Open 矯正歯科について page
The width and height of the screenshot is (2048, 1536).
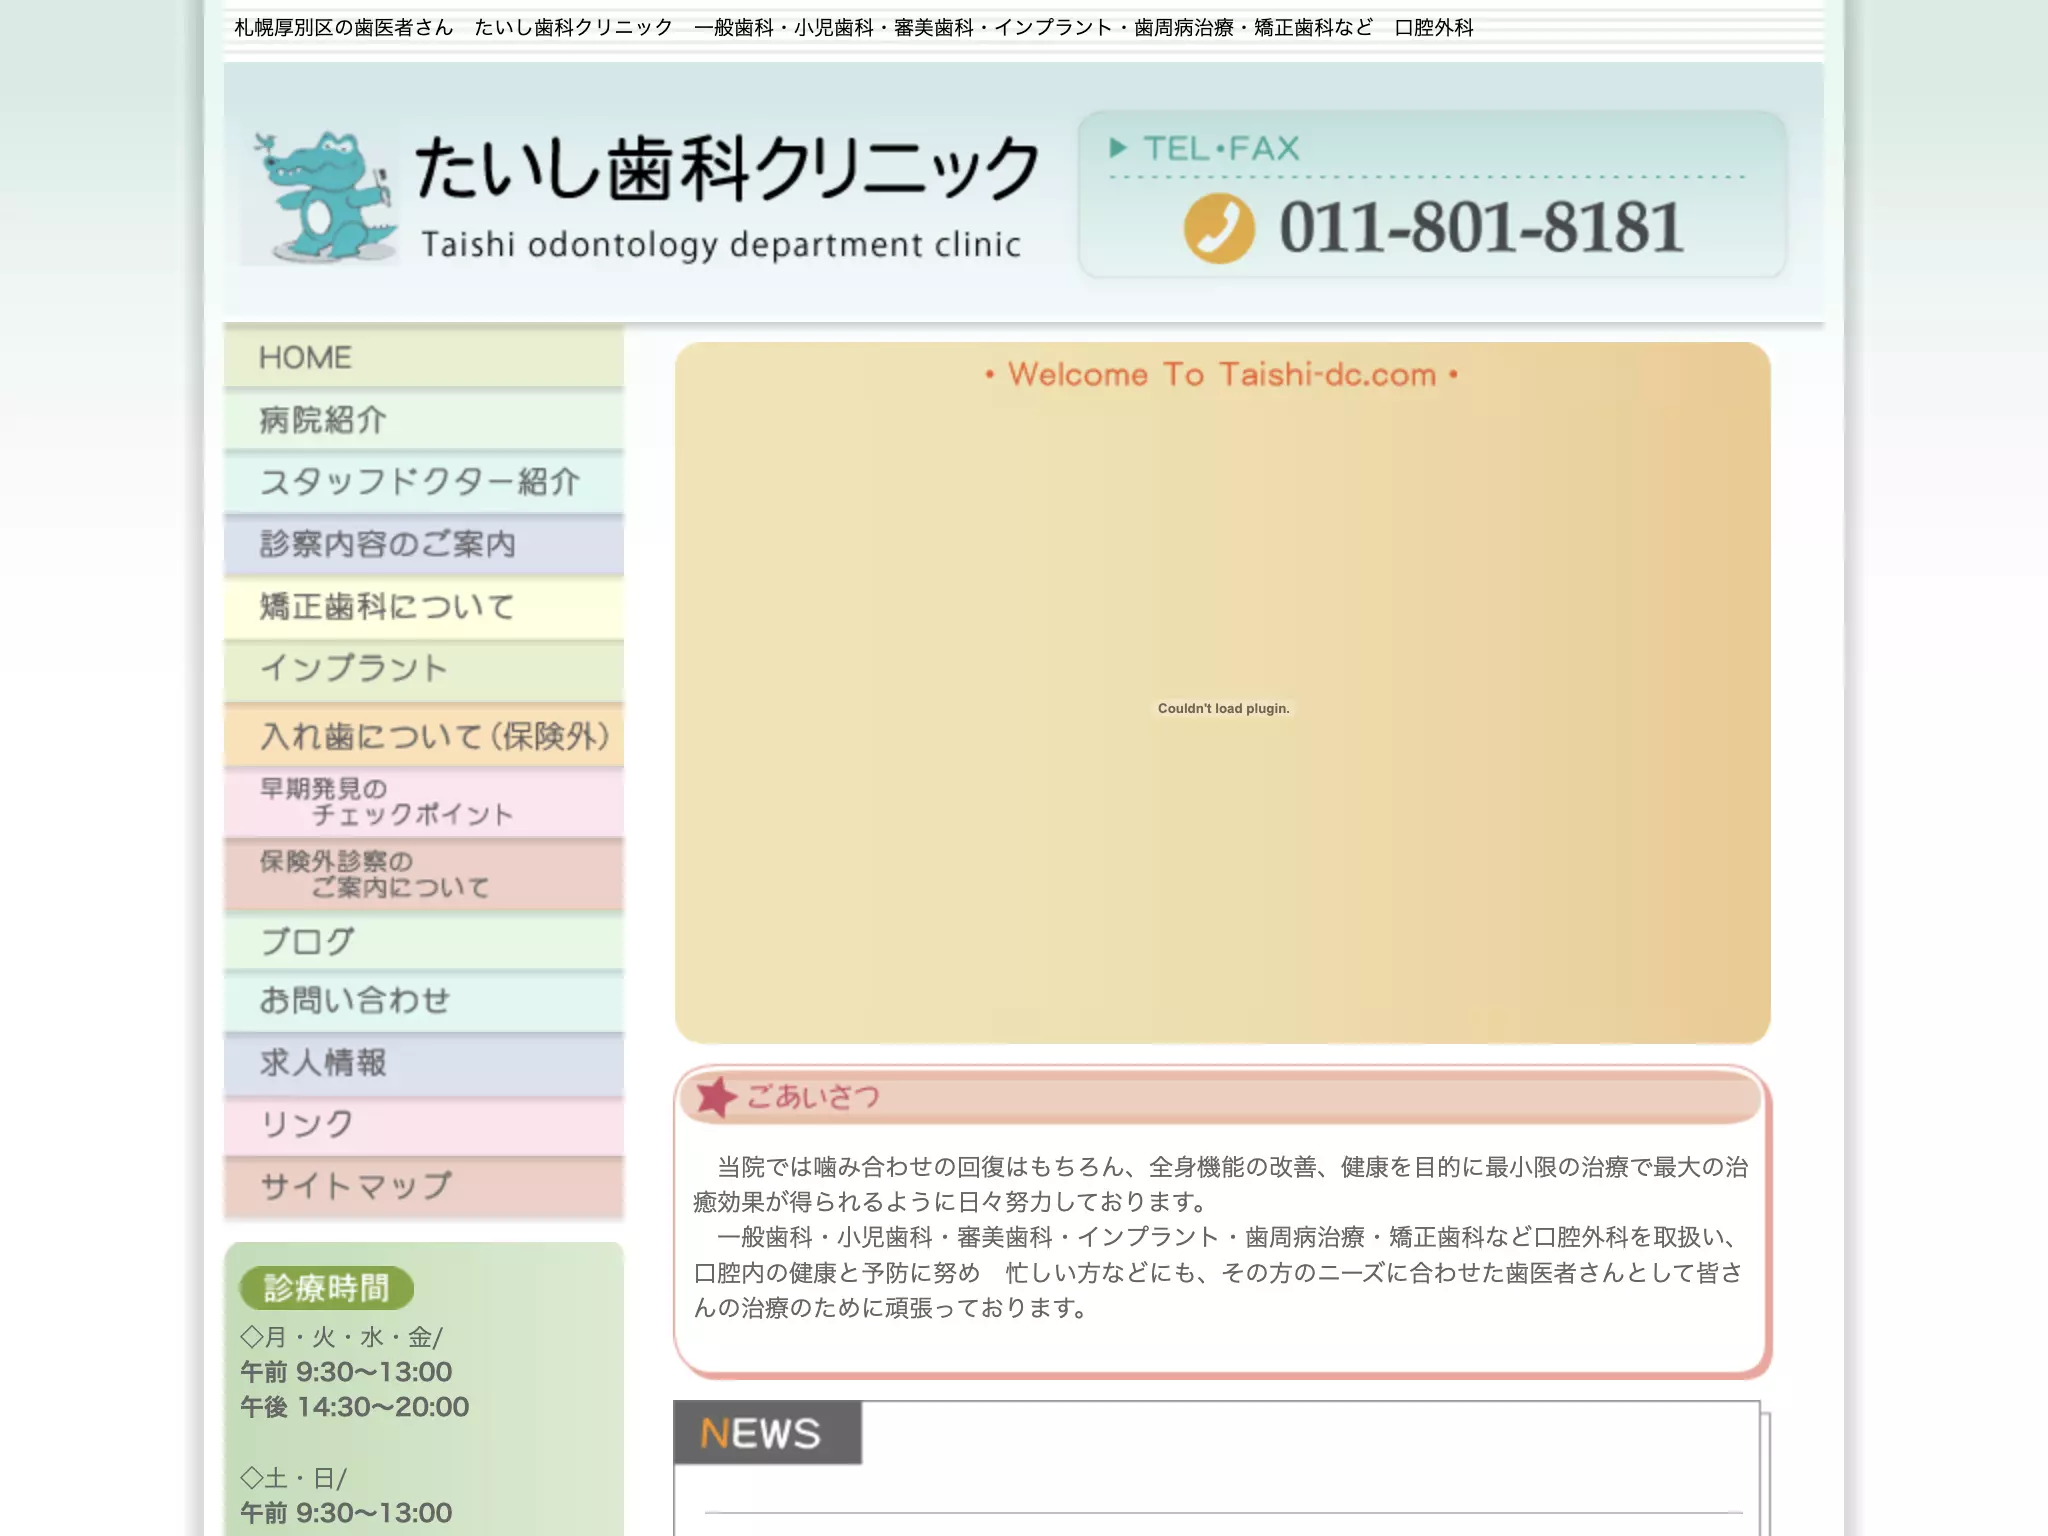click(x=424, y=606)
